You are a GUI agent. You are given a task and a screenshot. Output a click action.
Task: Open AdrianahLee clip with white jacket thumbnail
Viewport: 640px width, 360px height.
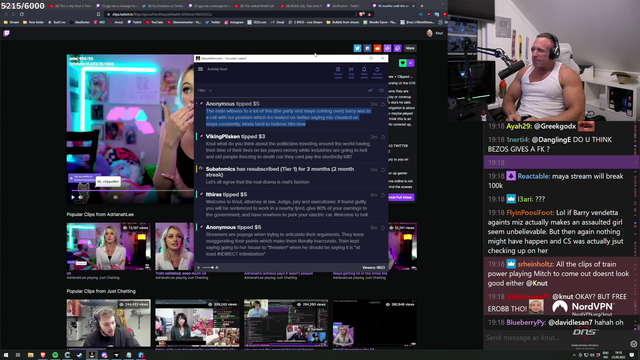pos(109,247)
